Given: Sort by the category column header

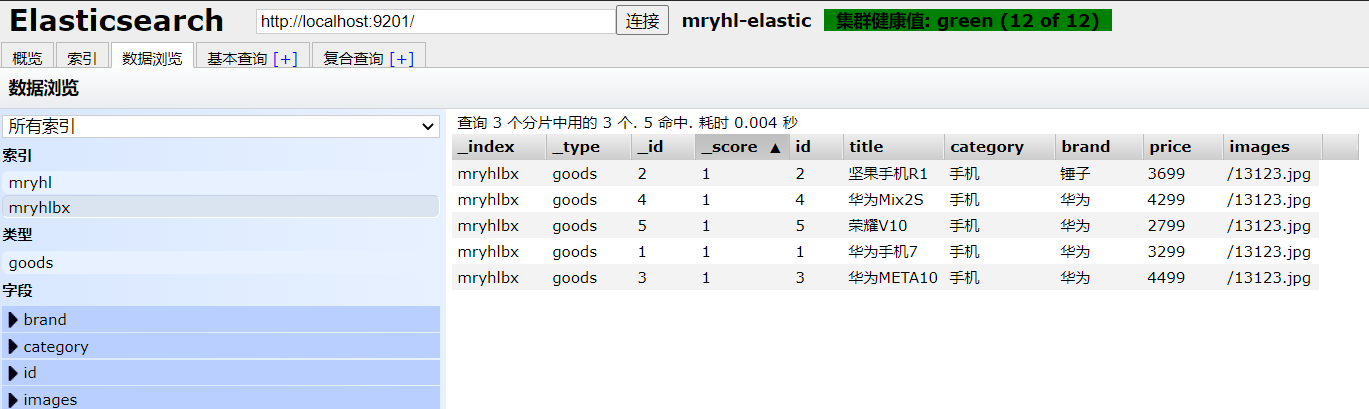Looking at the screenshot, I should click(1000, 147).
